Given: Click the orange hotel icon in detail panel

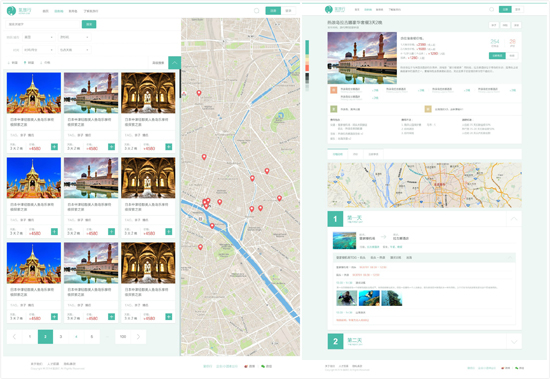Looking at the screenshot, I should click(333, 90).
